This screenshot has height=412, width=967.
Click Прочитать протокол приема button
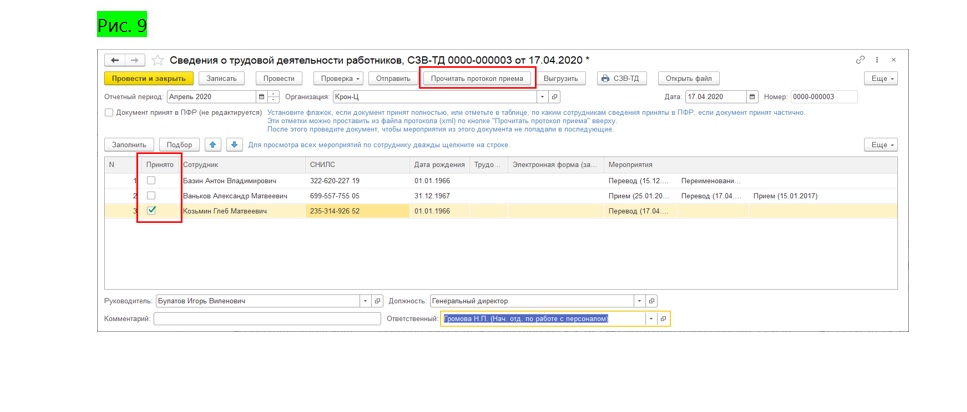click(477, 78)
